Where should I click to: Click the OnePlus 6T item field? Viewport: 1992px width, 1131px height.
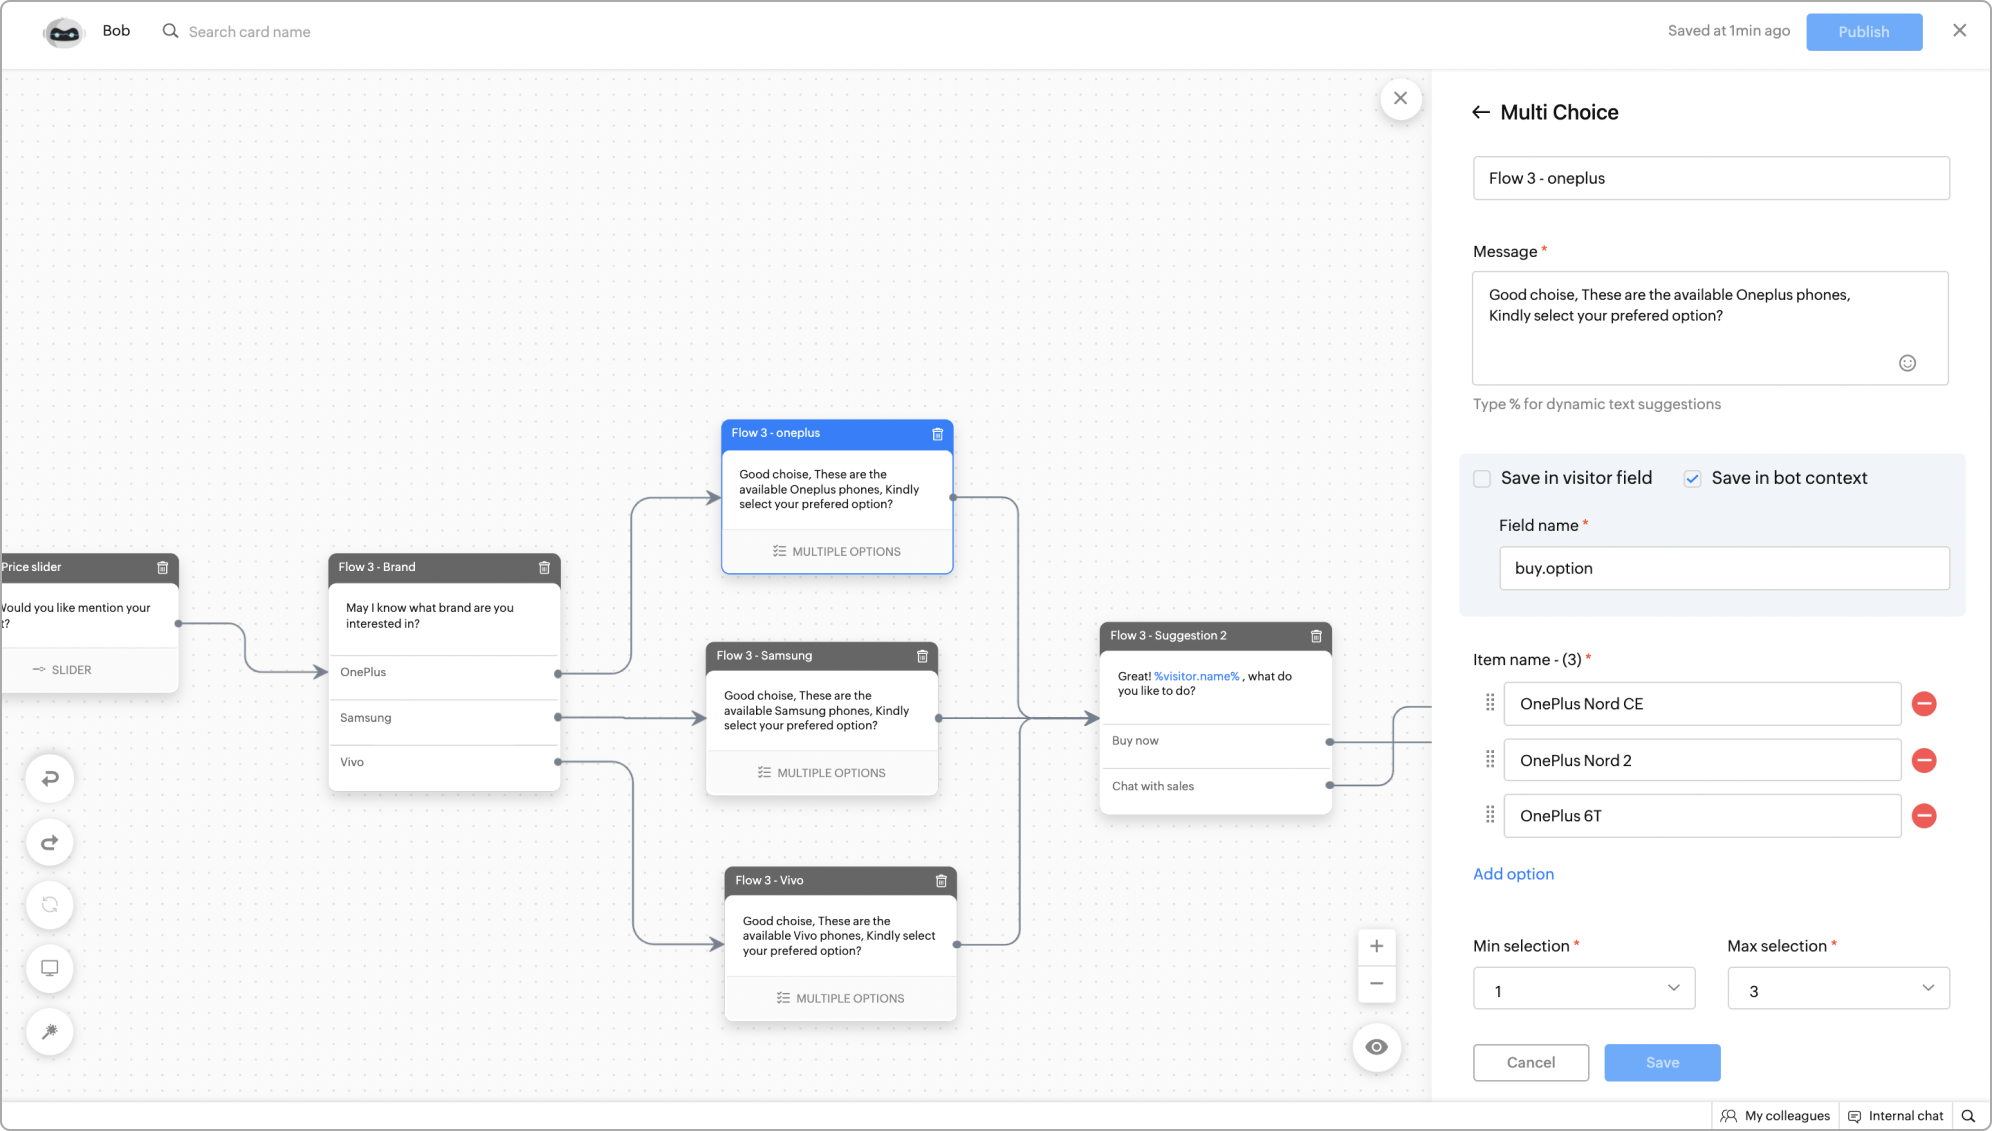coord(1702,816)
